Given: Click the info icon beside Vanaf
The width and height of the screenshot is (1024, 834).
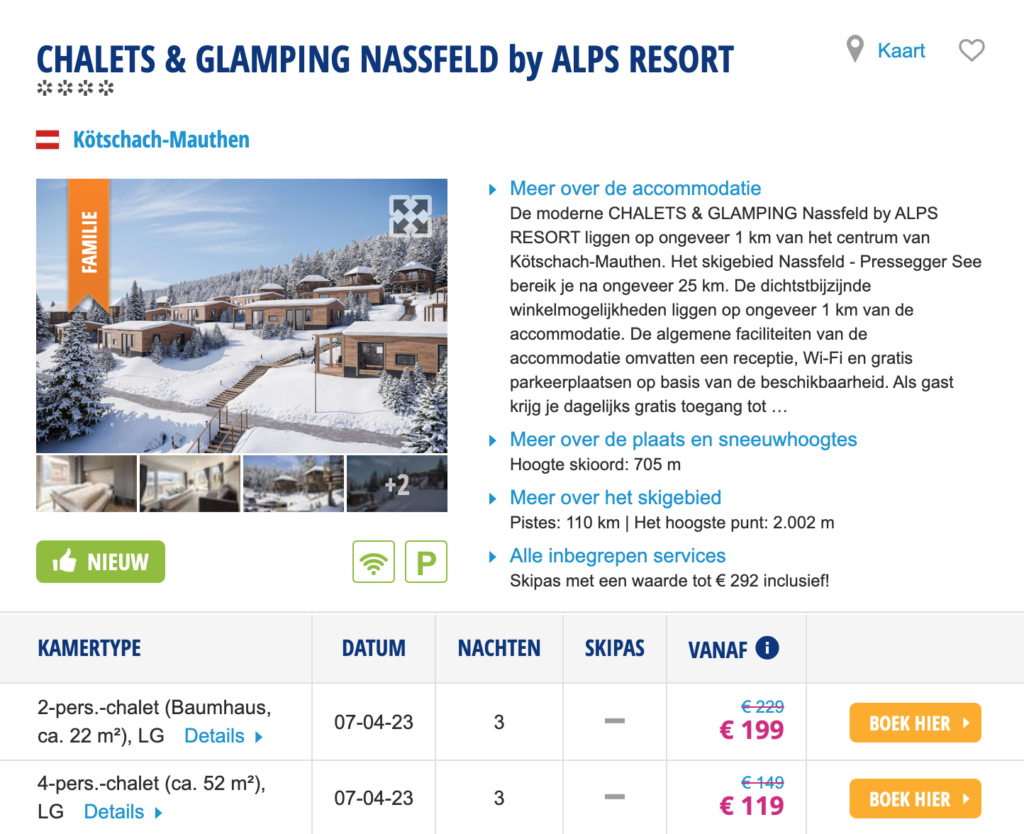Looking at the screenshot, I should 767,648.
